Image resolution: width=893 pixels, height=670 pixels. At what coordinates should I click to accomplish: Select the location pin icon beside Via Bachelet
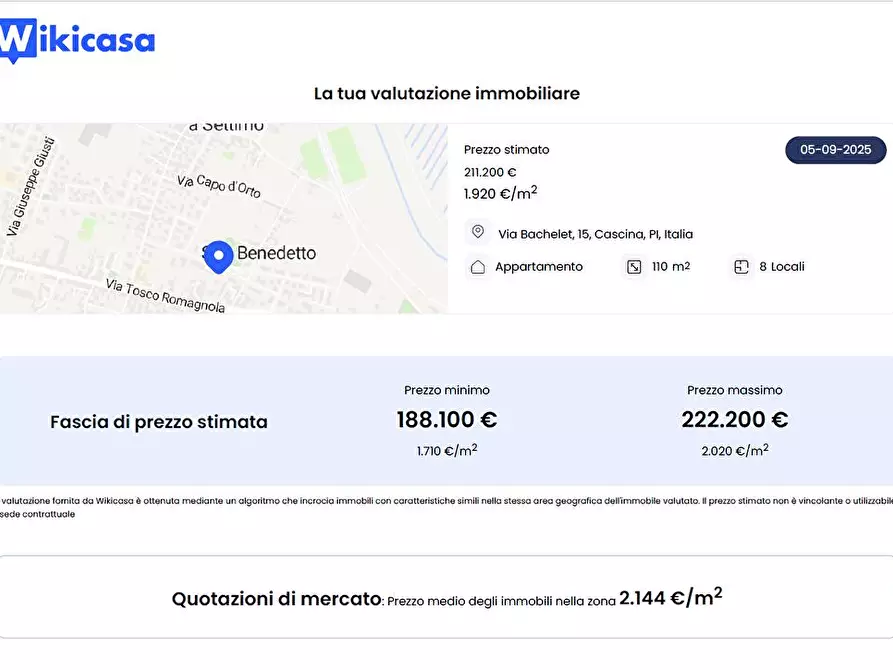pos(476,232)
